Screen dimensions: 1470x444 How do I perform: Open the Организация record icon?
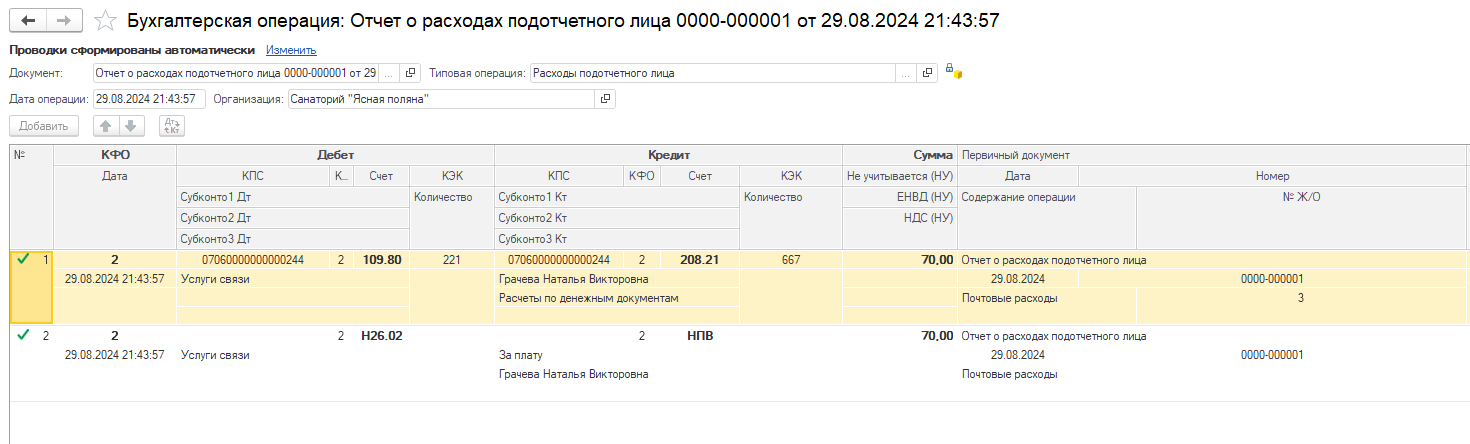[604, 99]
